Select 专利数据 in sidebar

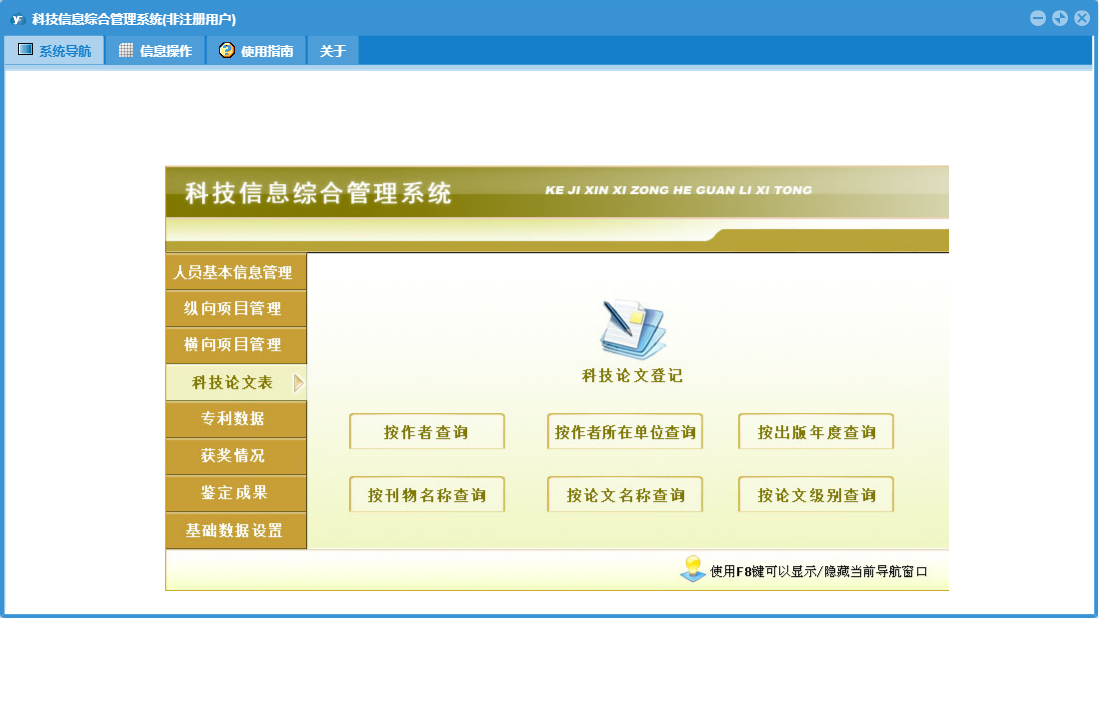coord(236,419)
